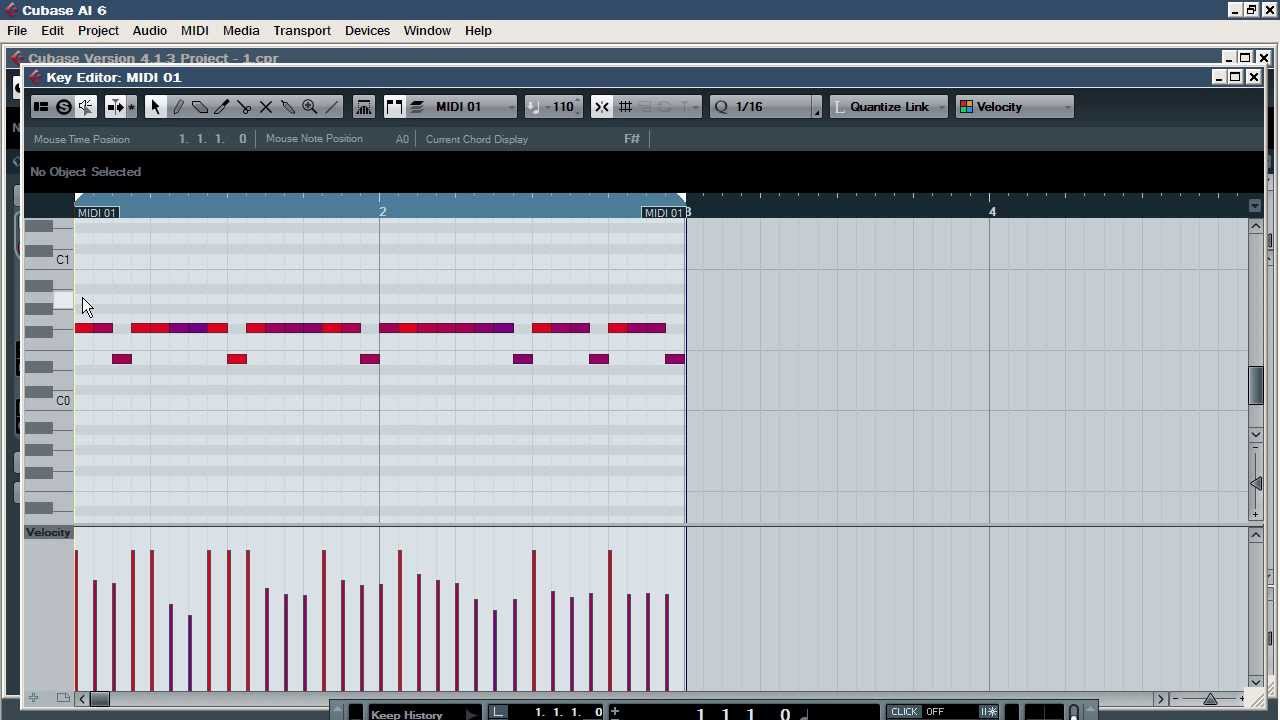
Task: Click the horizontal scrollbar thumb
Action: click(100, 699)
